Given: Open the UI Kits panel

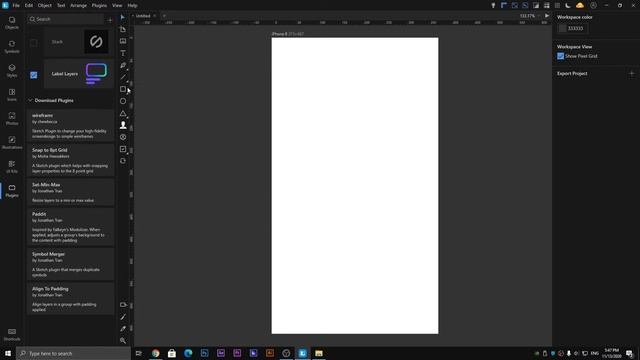Looking at the screenshot, I should (12, 167).
